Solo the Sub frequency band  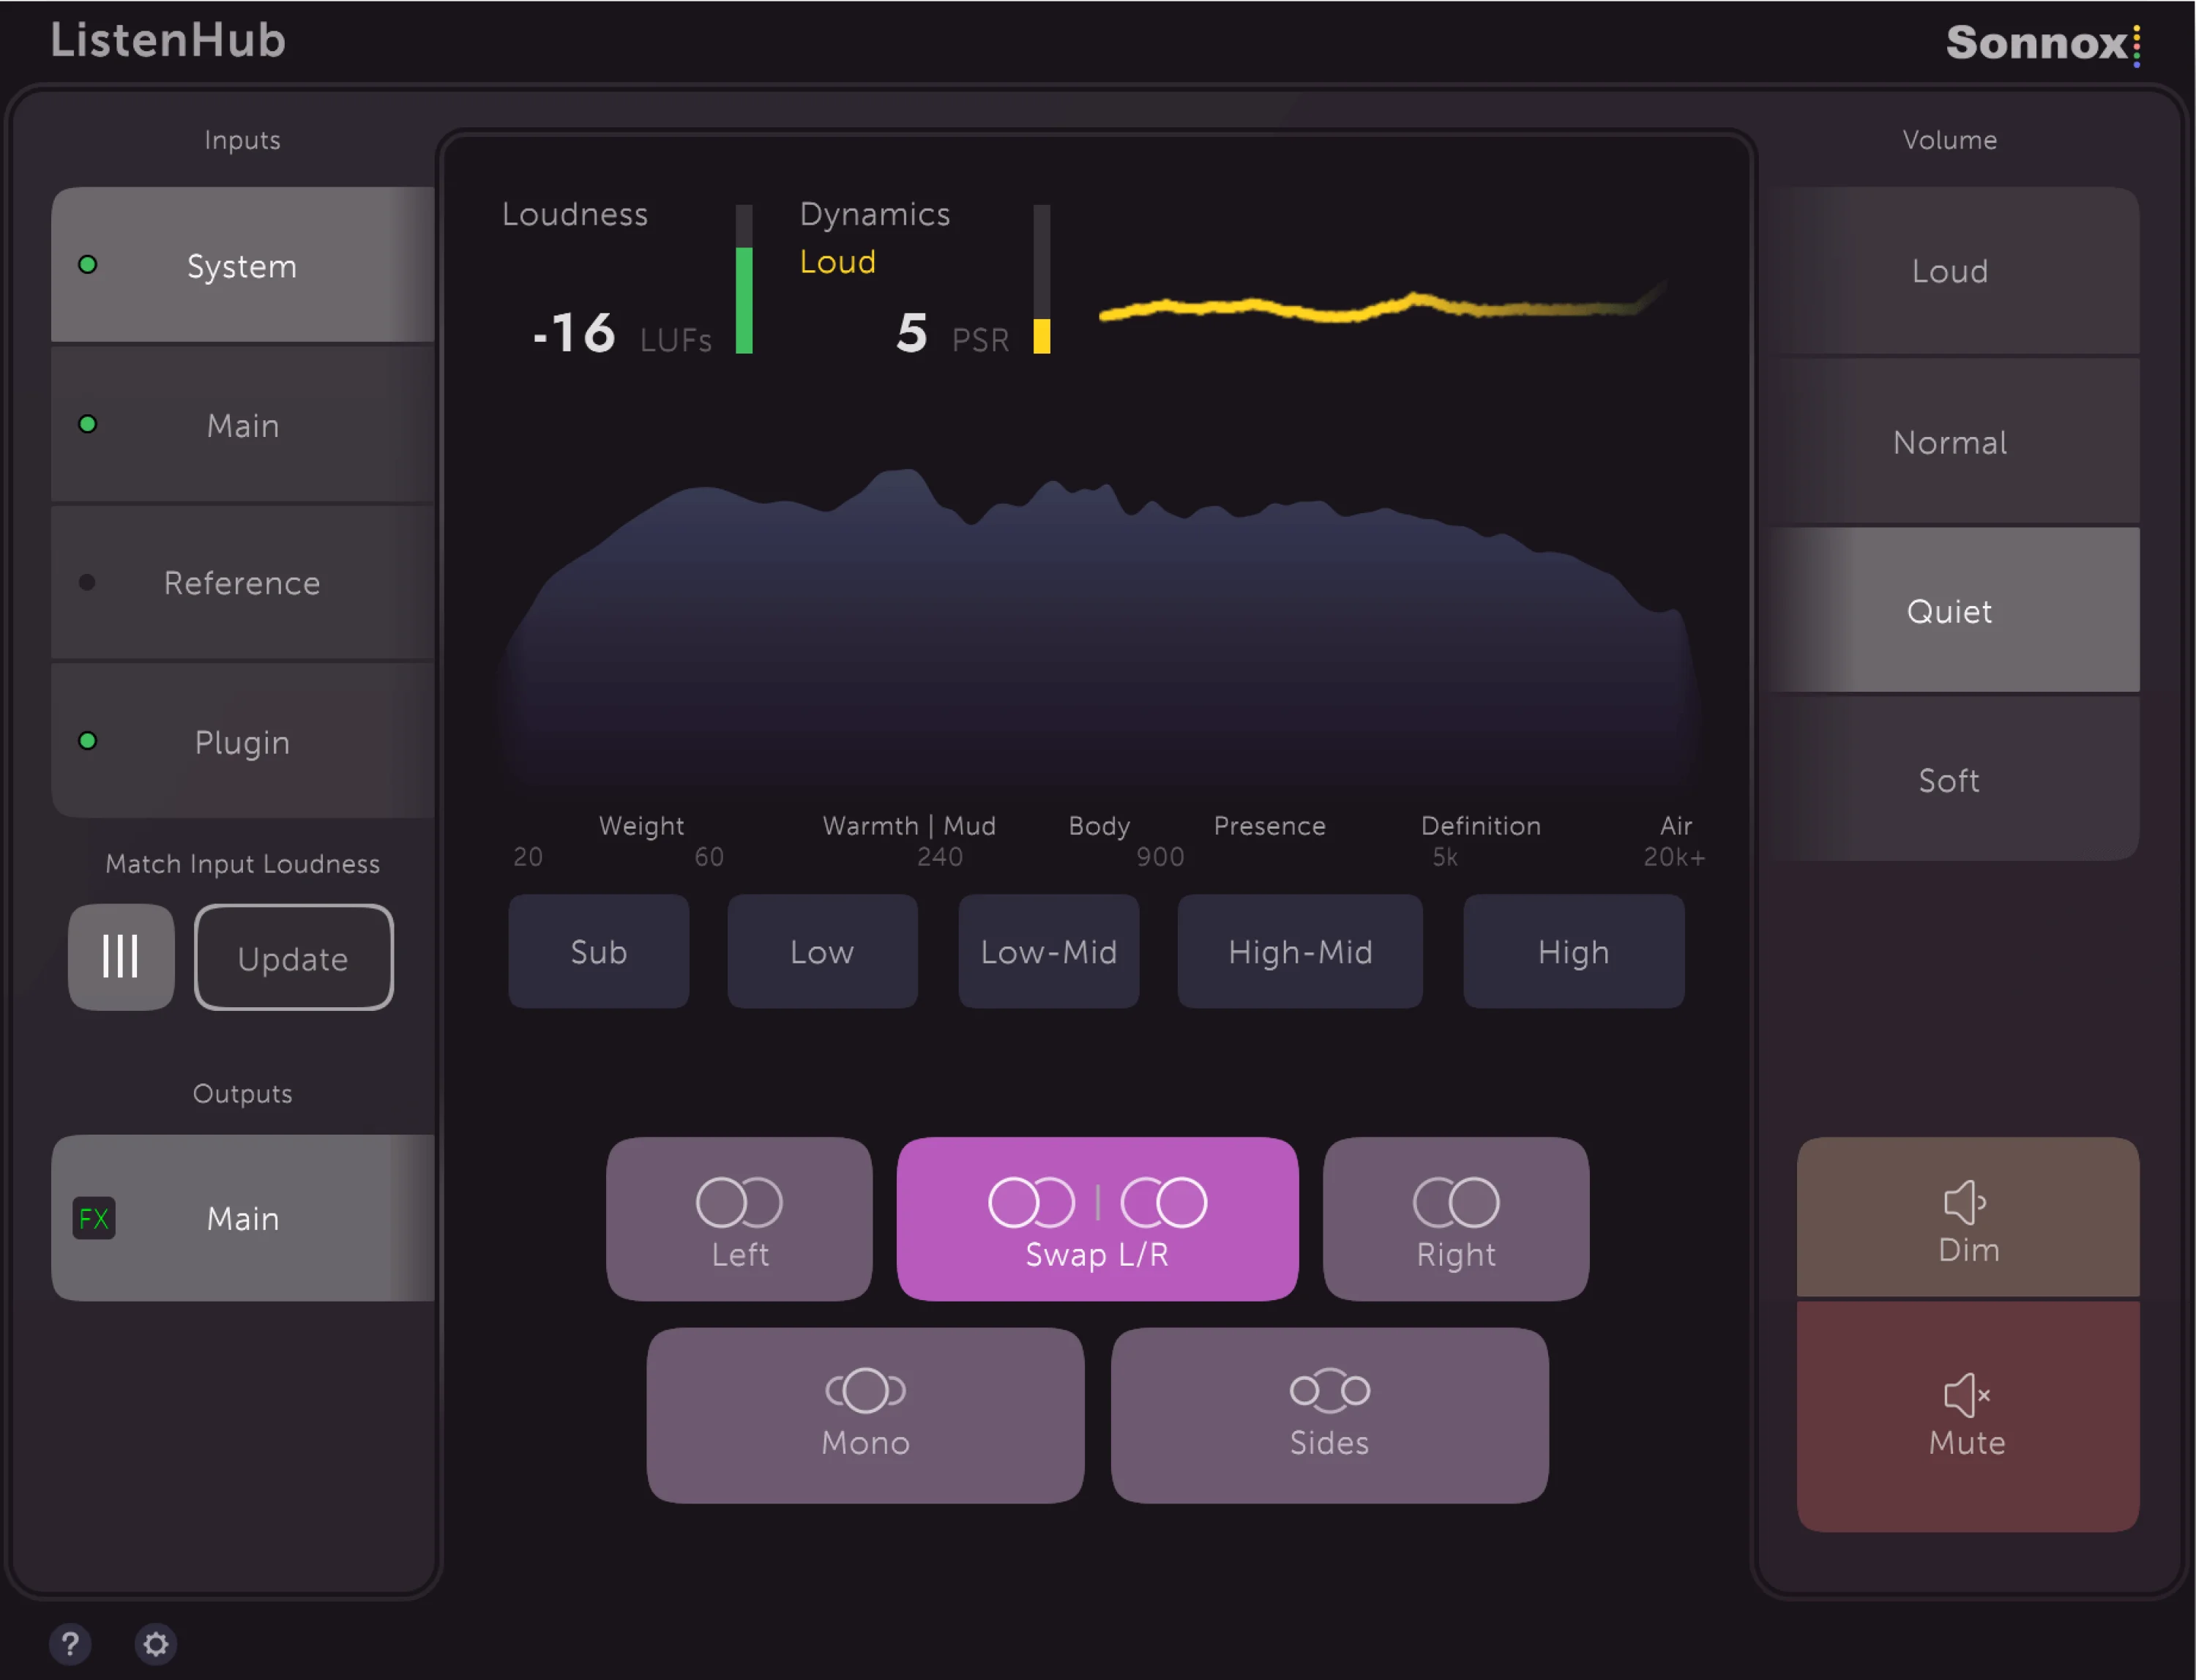[x=599, y=951]
